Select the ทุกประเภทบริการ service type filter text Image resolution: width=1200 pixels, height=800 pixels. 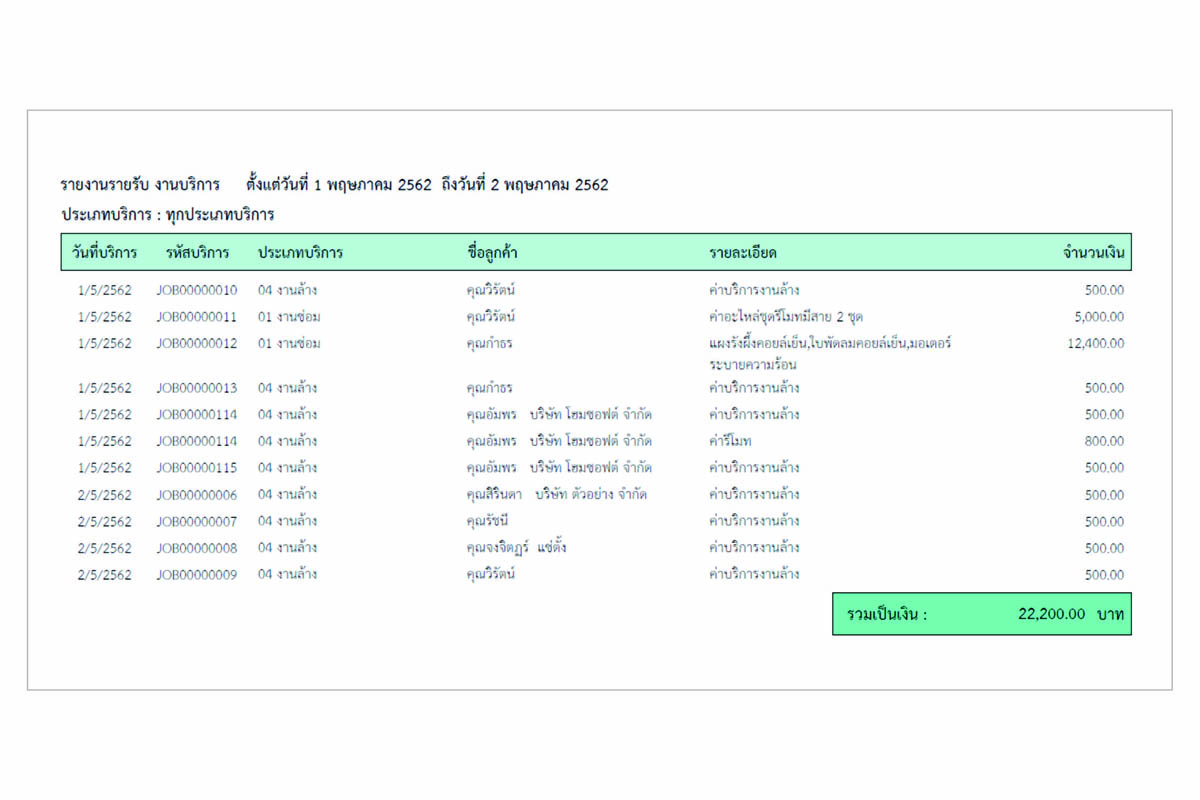[220, 215]
